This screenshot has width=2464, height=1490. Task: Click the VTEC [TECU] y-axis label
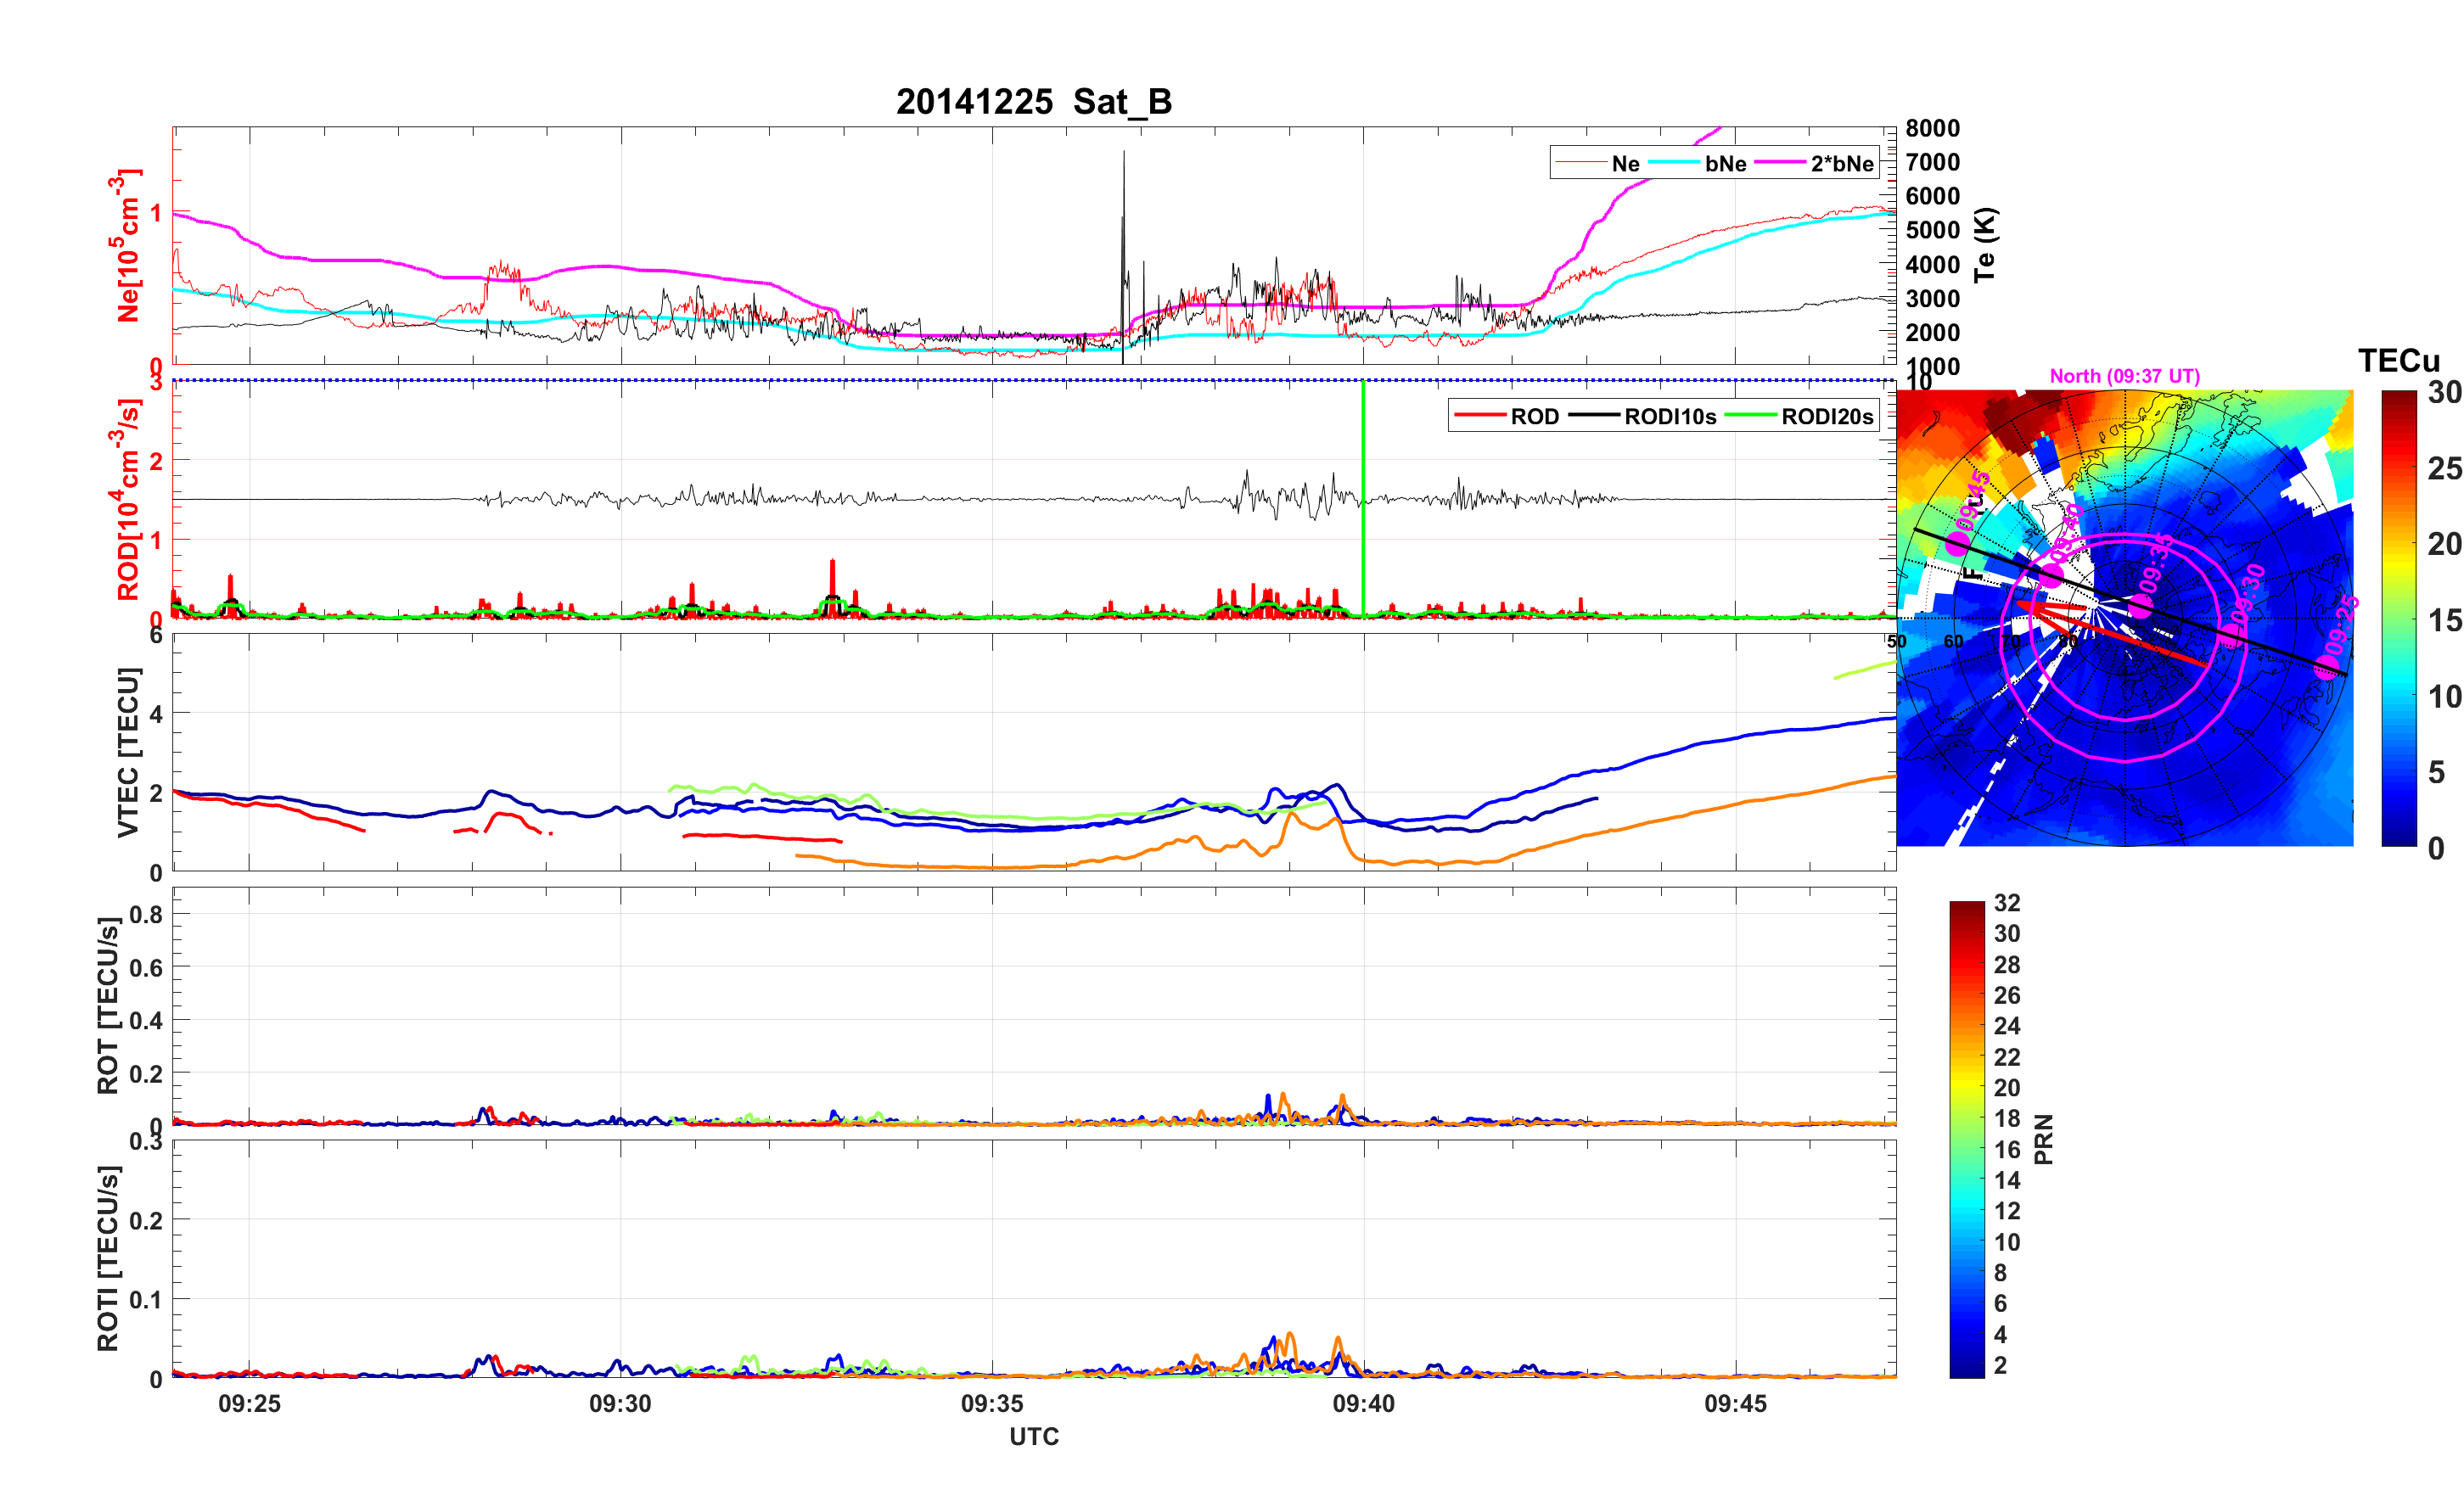[128, 752]
